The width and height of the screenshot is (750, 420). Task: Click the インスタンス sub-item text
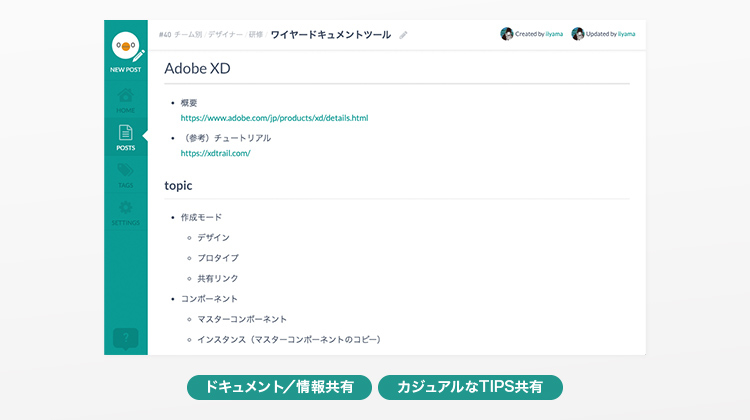pyautogui.click(x=289, y=340)
